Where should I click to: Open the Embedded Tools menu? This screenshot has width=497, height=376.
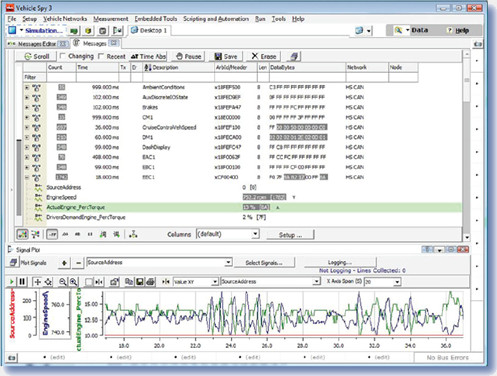tap(156, 19)
